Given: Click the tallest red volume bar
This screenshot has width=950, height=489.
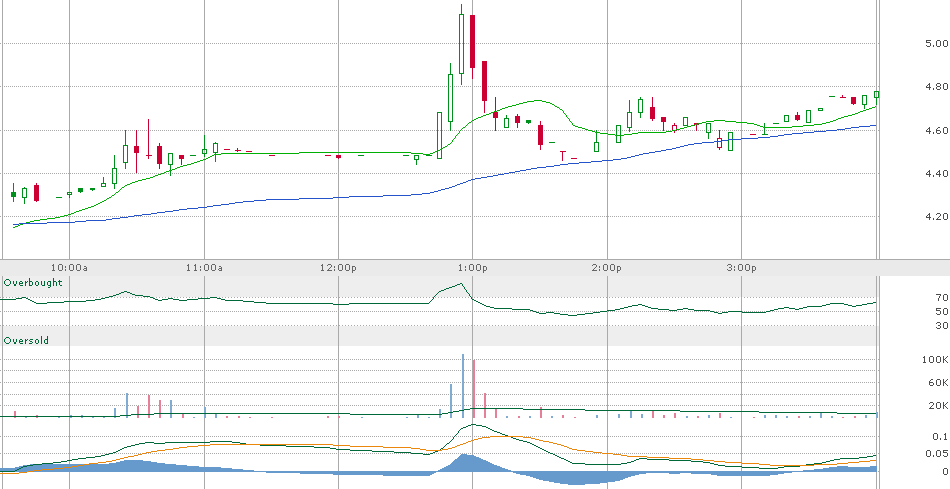Looking at the screenshot, I should [x=474, y=388].
